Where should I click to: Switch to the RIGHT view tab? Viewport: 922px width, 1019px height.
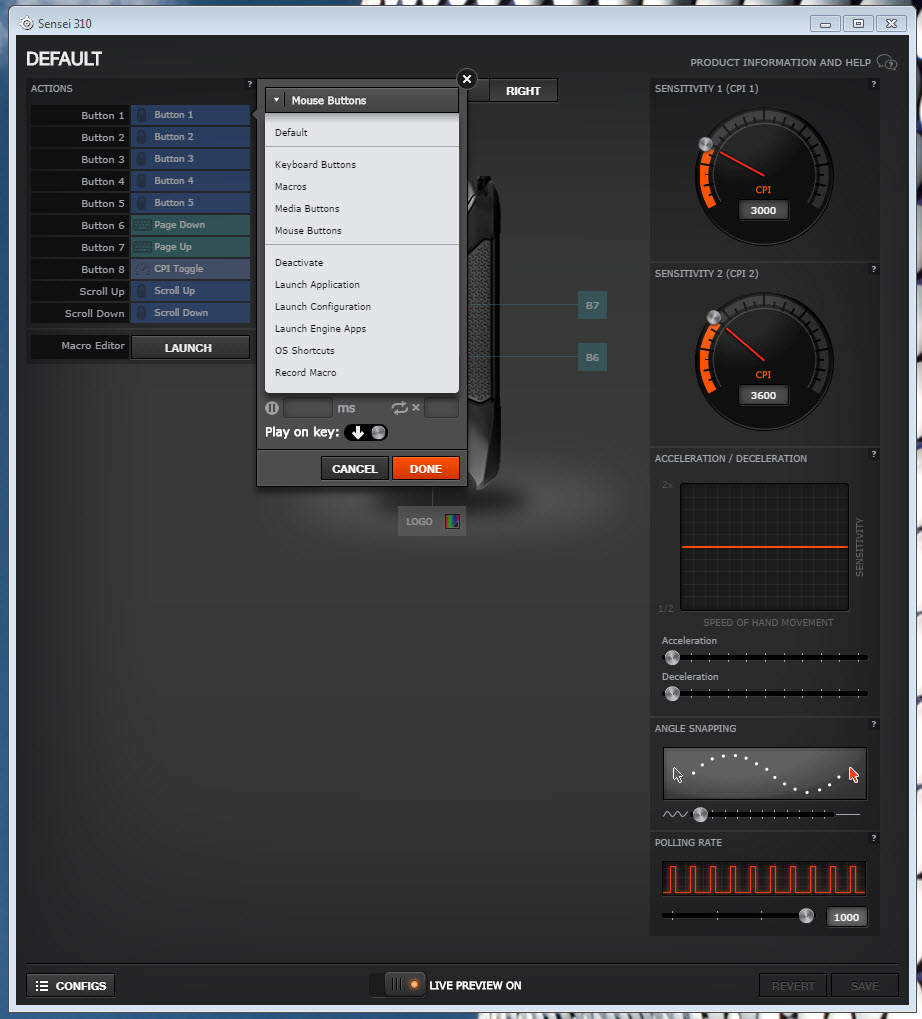point(523,91)
